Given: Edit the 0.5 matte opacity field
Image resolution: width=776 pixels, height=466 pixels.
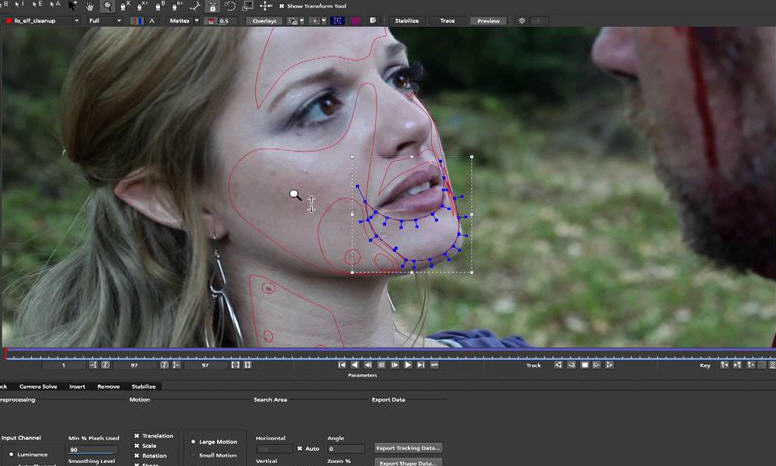Looking at the screenshot, I should click(226, 21).
